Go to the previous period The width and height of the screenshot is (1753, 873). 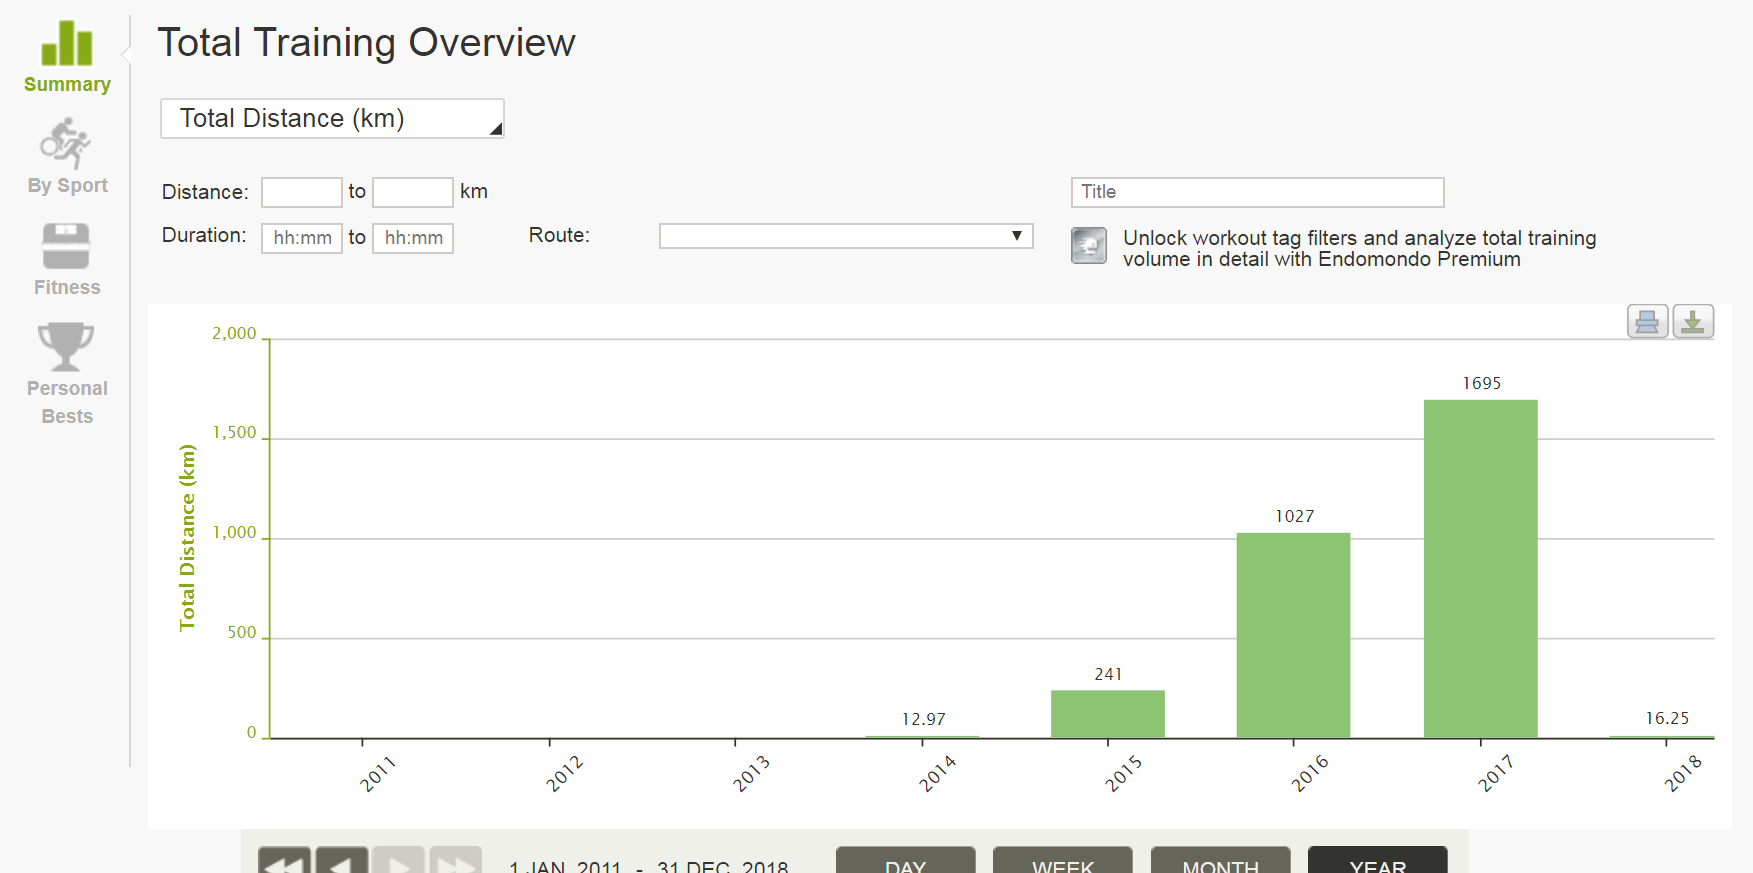click(x=341, y=861)
